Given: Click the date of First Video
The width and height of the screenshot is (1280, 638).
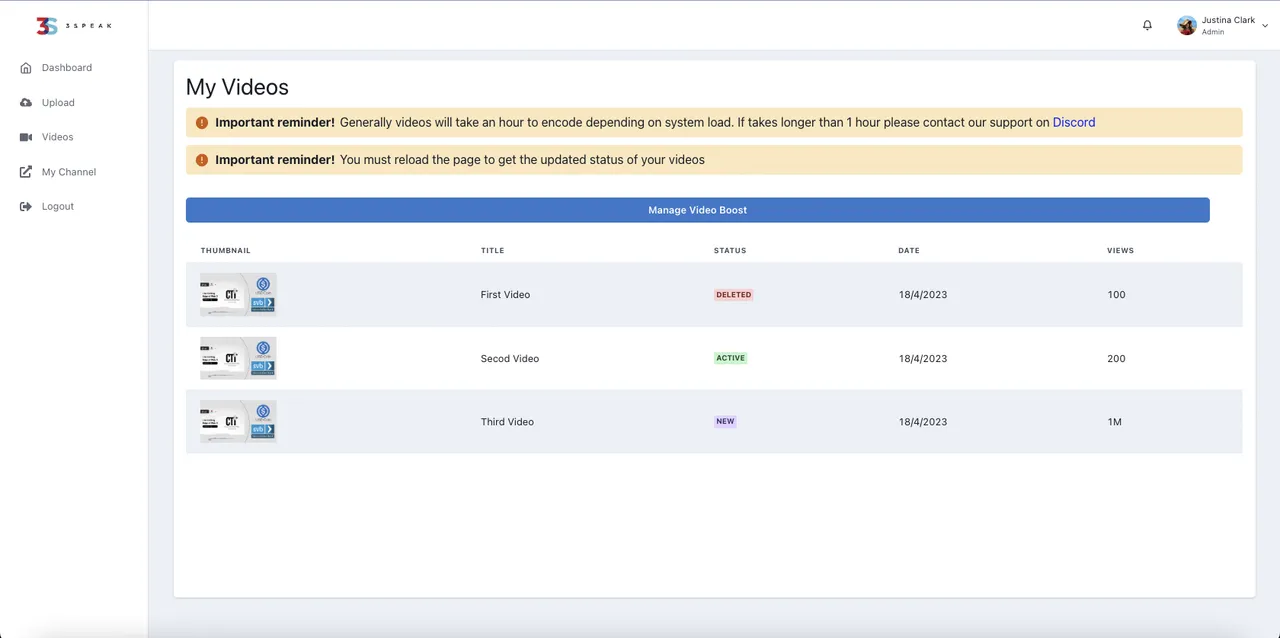Looking at the screenshot, I should [x=923, y=295].
